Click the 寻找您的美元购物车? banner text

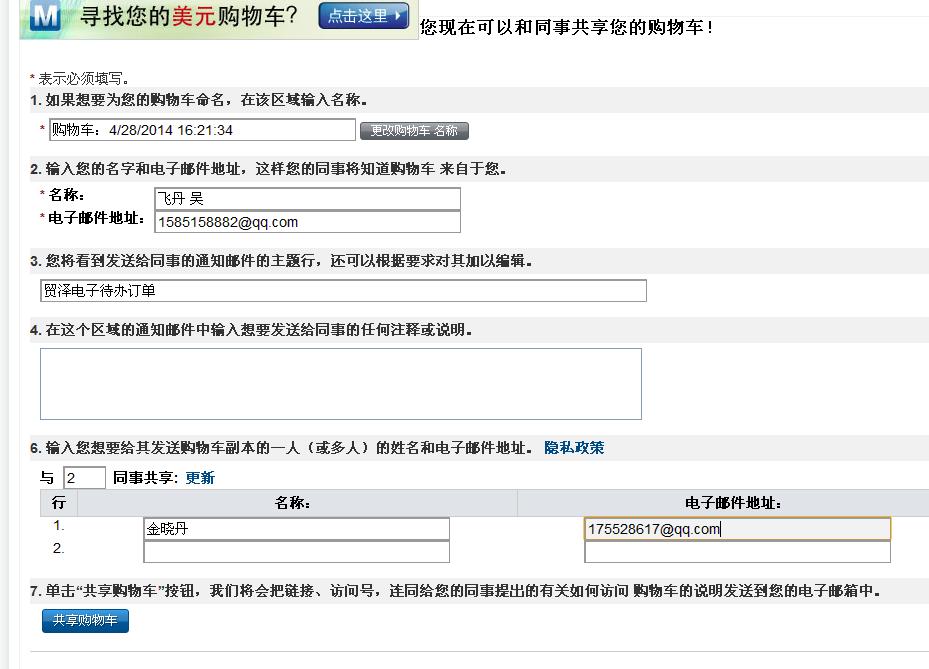tap(188, 16)
